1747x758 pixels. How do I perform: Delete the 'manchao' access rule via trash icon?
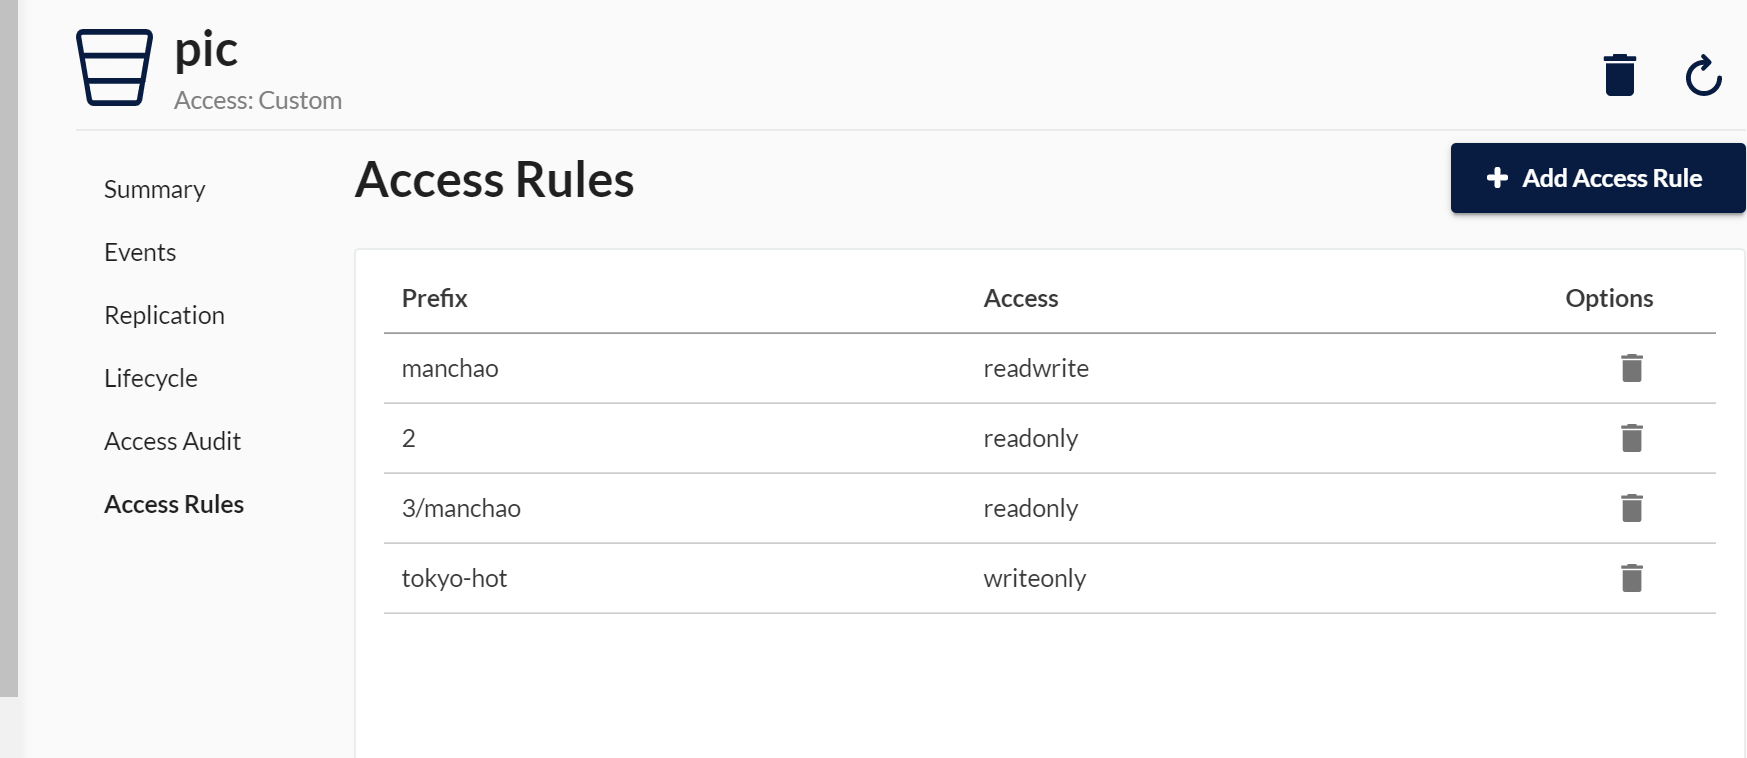click(x=1631, y=368)
